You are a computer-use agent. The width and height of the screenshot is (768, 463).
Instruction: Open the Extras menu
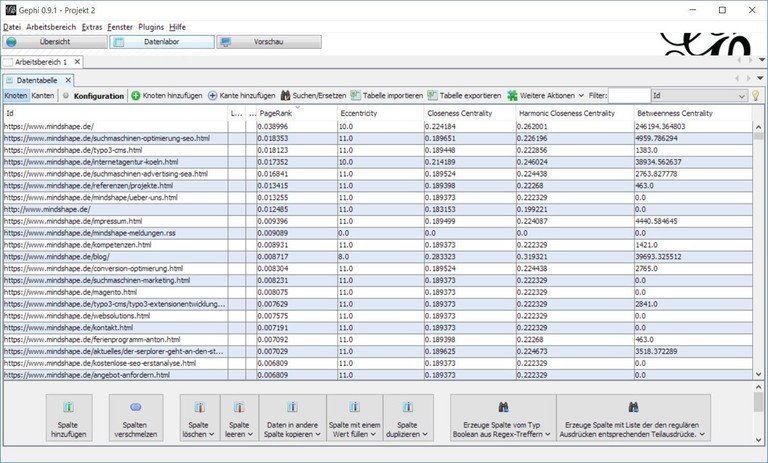pos(92,27)
